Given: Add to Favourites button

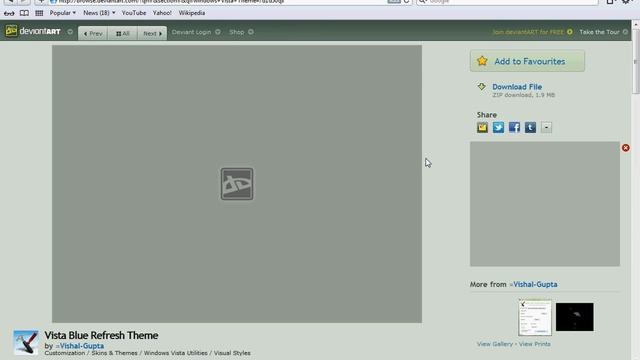Looking at the screenshot, I should (x=527, y=61).
